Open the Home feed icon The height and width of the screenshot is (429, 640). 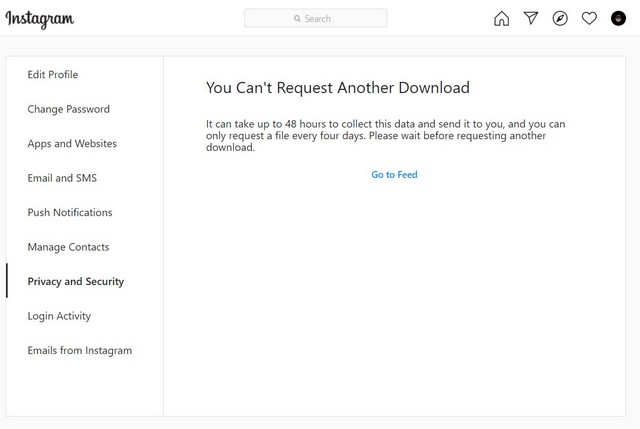[501, 18]
